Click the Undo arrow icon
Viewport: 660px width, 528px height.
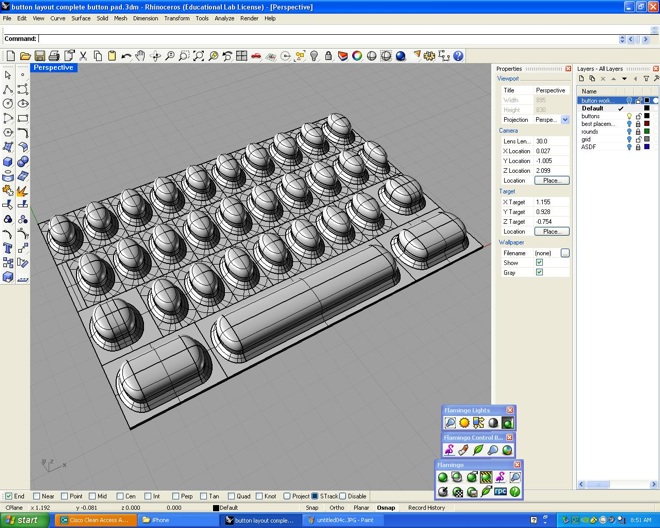coord(126,56)
